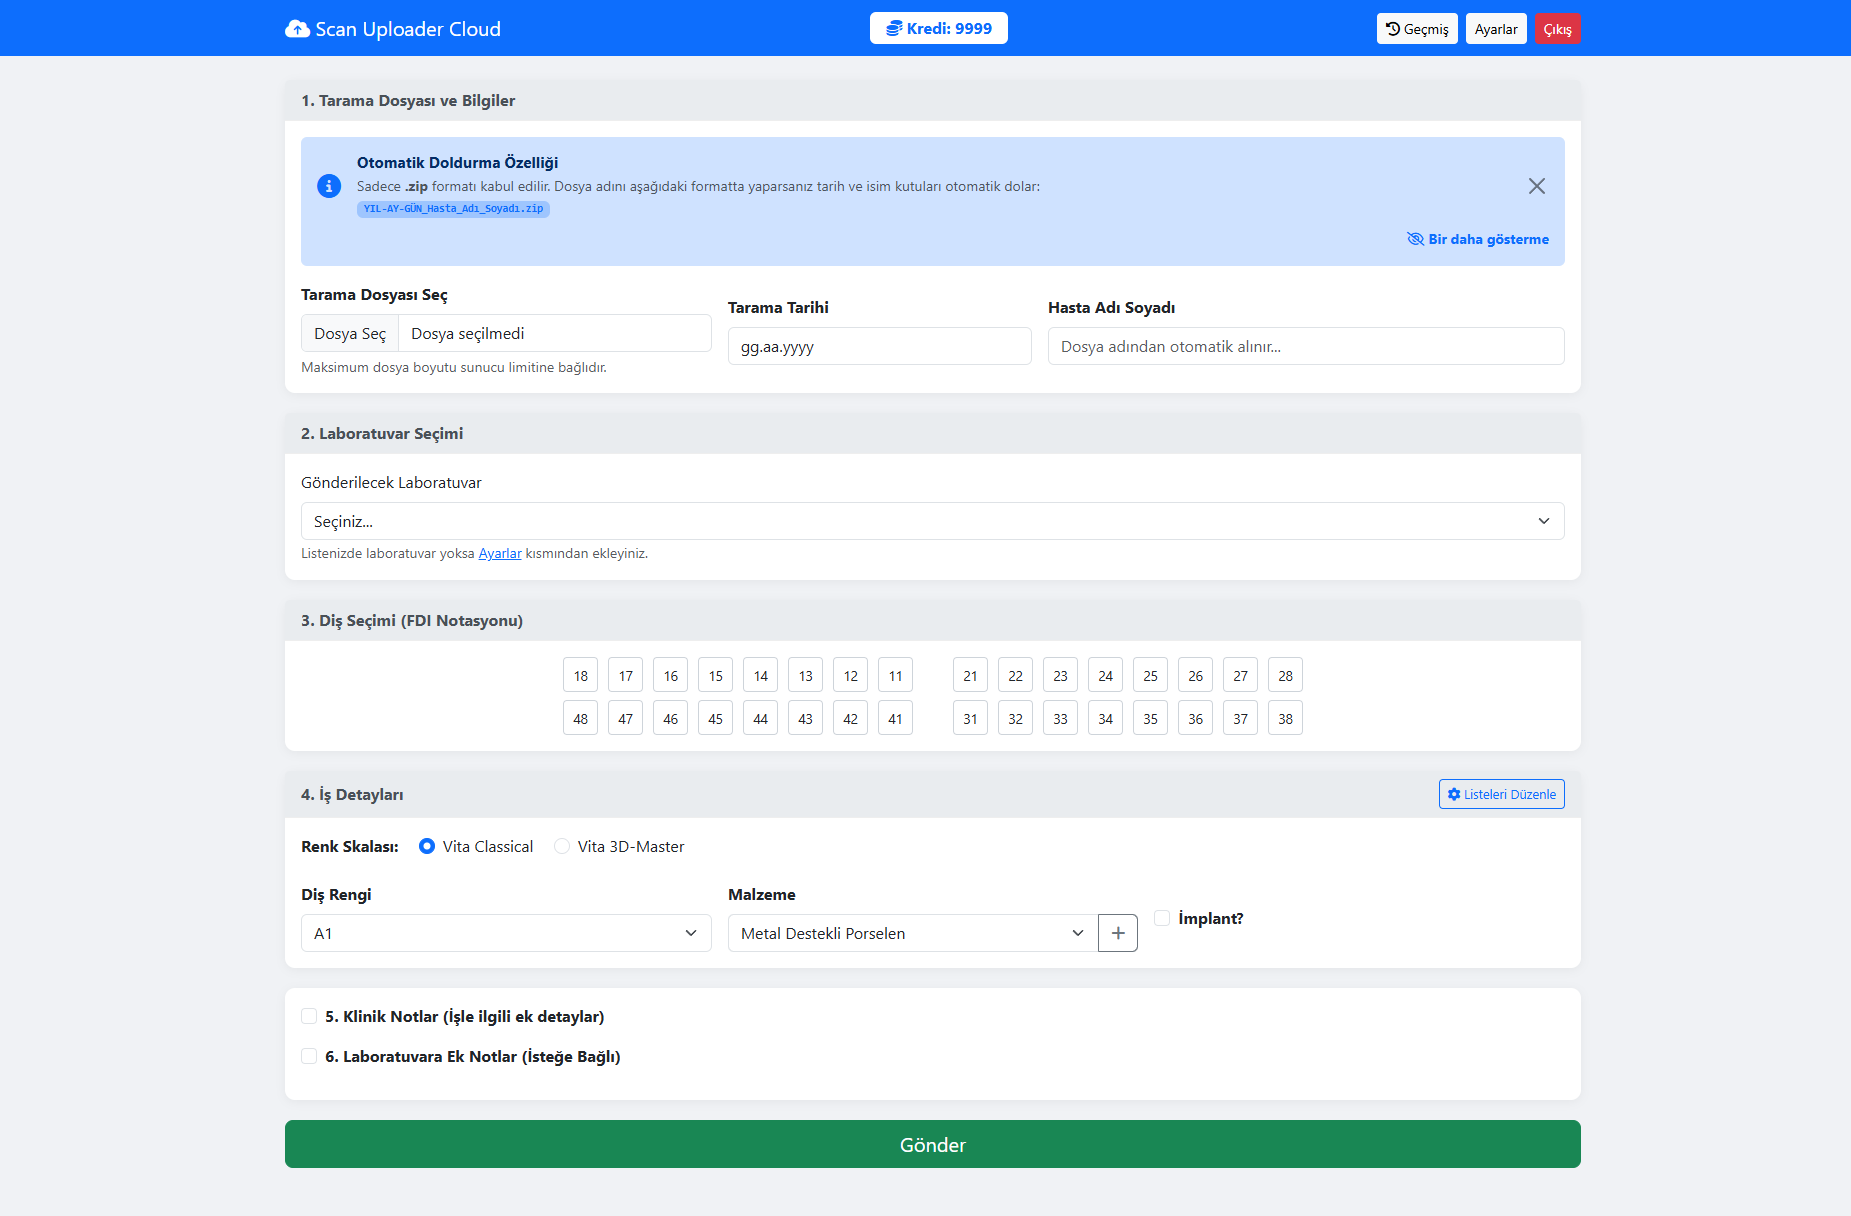
Task: Click the coin icon in Kredi badge
Action: click(x=896, y=28)
